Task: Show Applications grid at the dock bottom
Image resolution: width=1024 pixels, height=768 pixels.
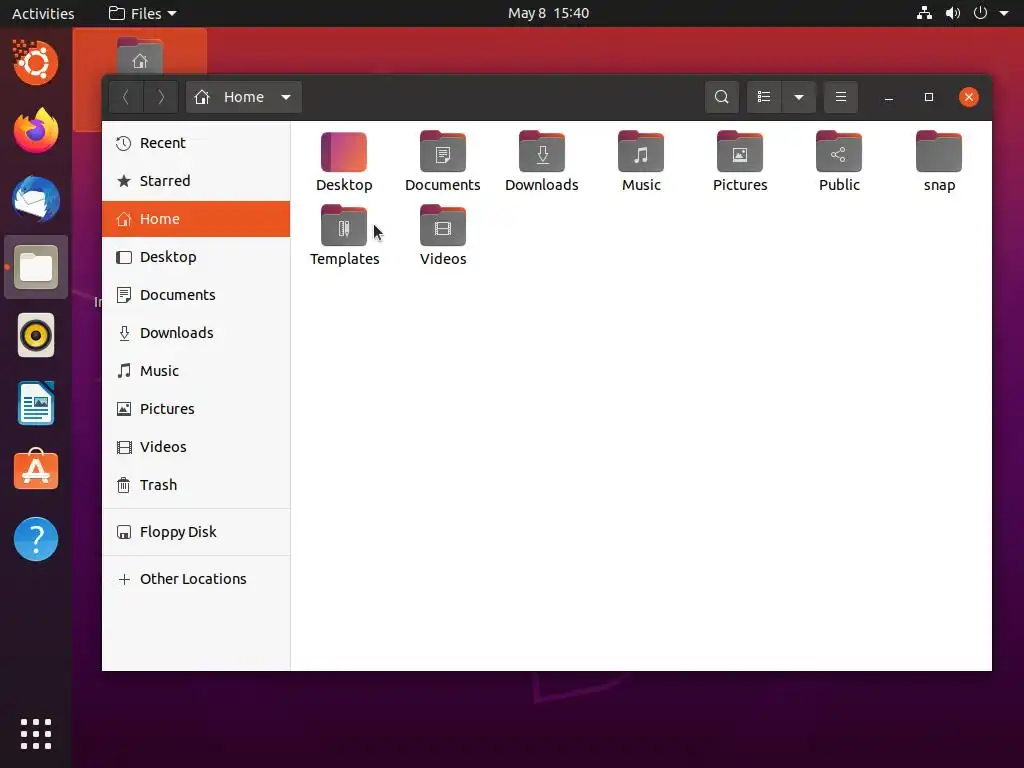Action: (36, 734)
